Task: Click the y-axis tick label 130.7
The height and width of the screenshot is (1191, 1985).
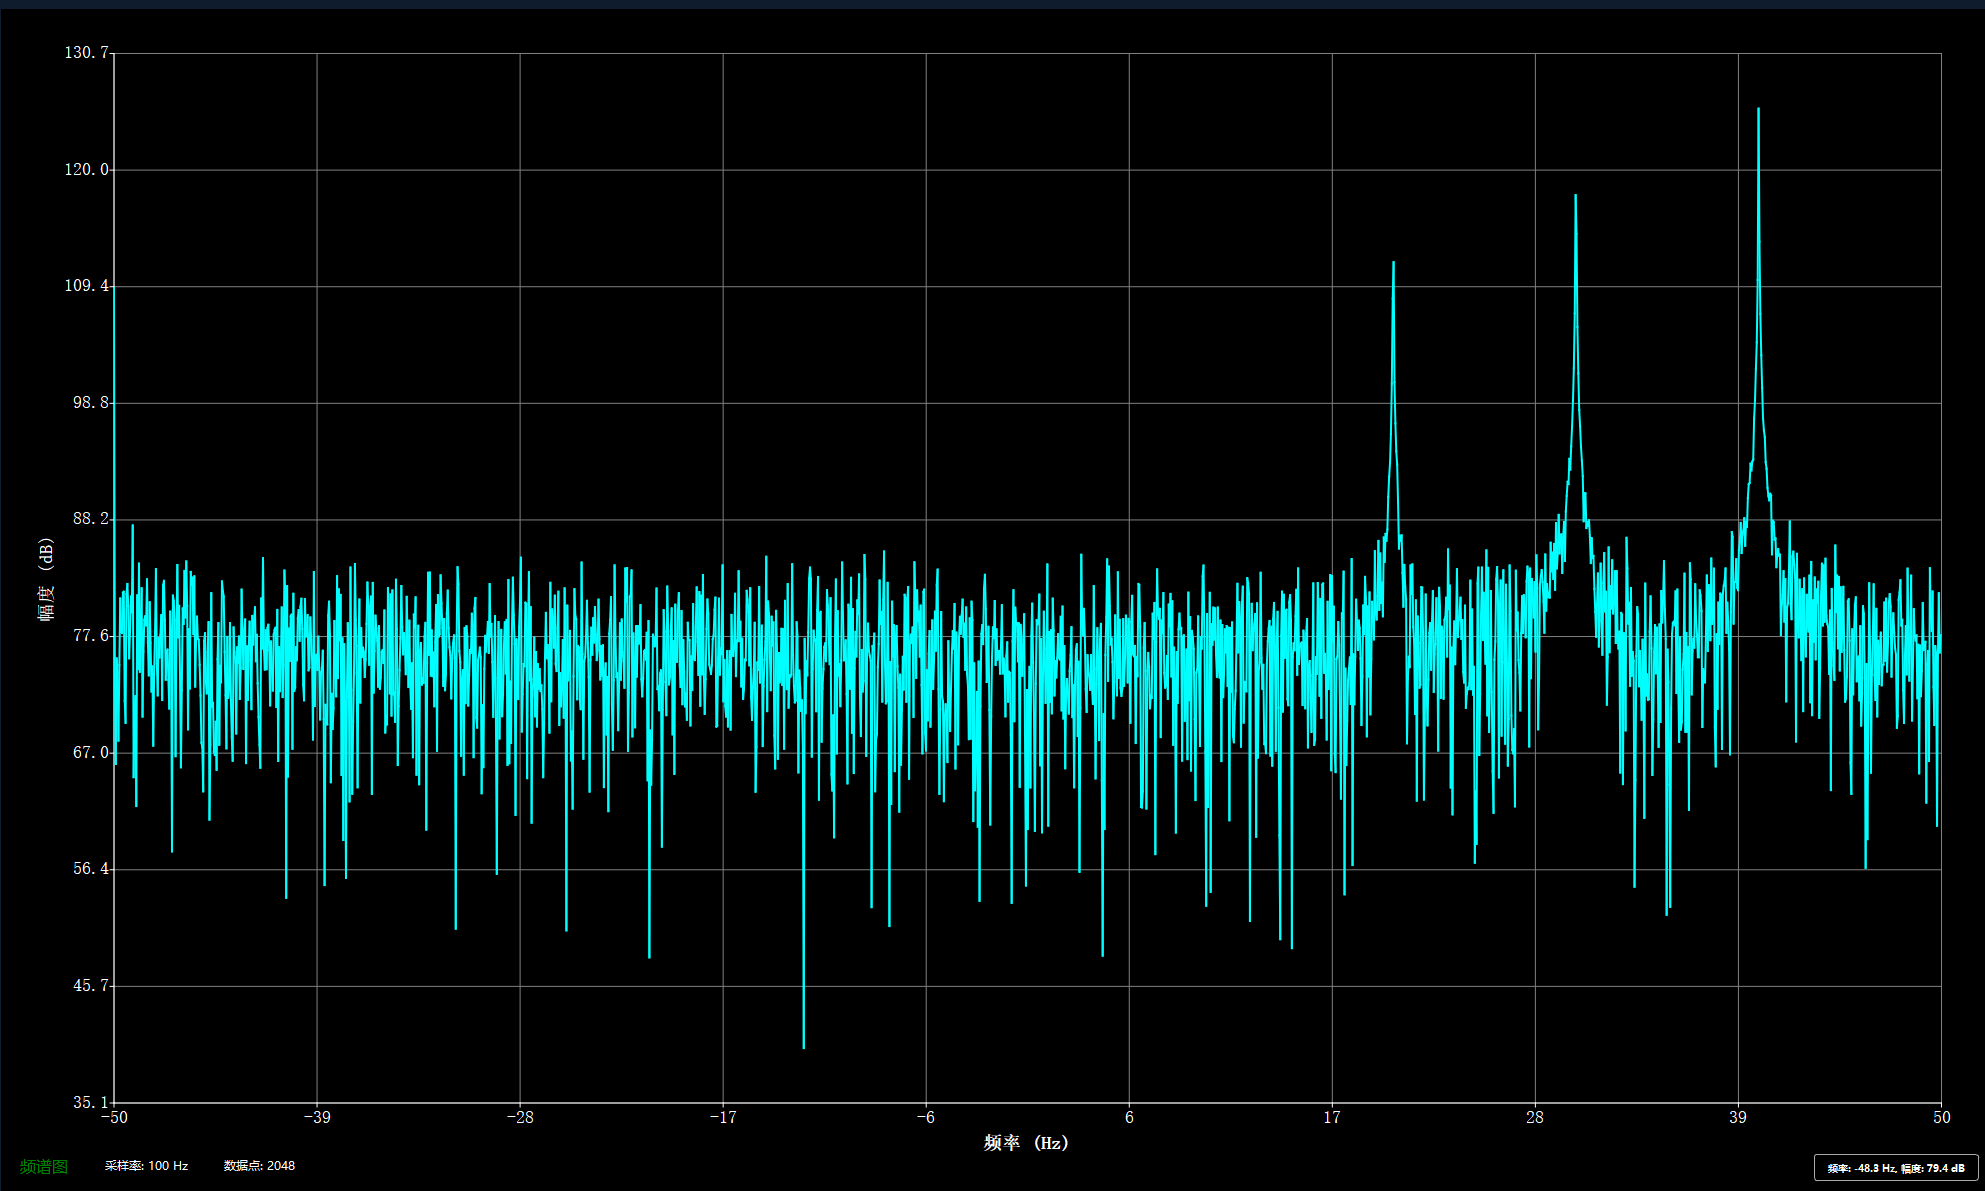Action: 86,53
